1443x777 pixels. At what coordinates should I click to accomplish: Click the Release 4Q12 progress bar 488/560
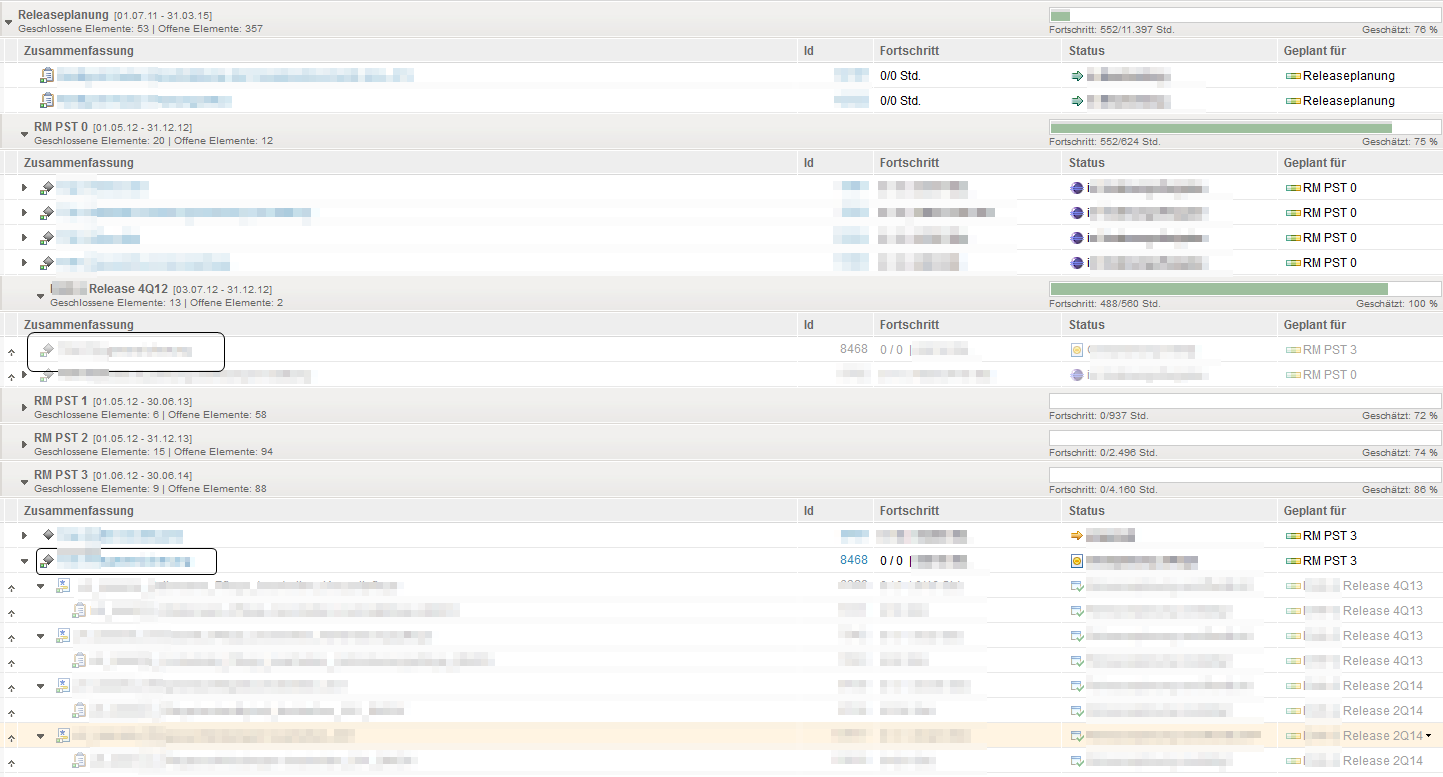point(1244,289)
